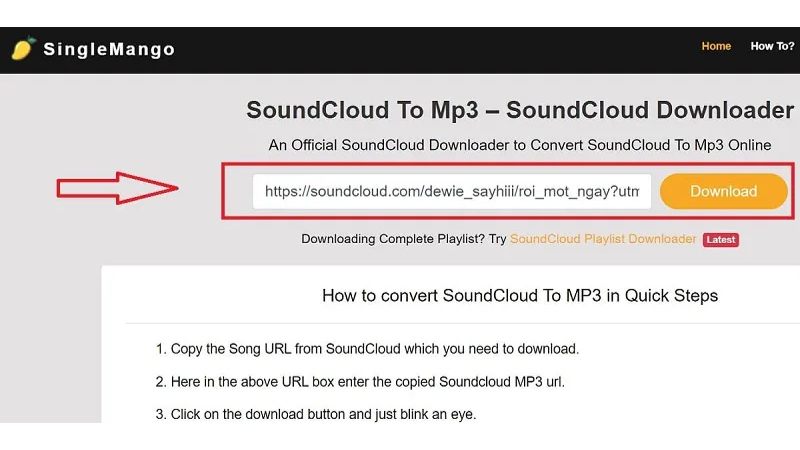Open the Home menu item
800x450 pixels.
[x=716, y=46]
